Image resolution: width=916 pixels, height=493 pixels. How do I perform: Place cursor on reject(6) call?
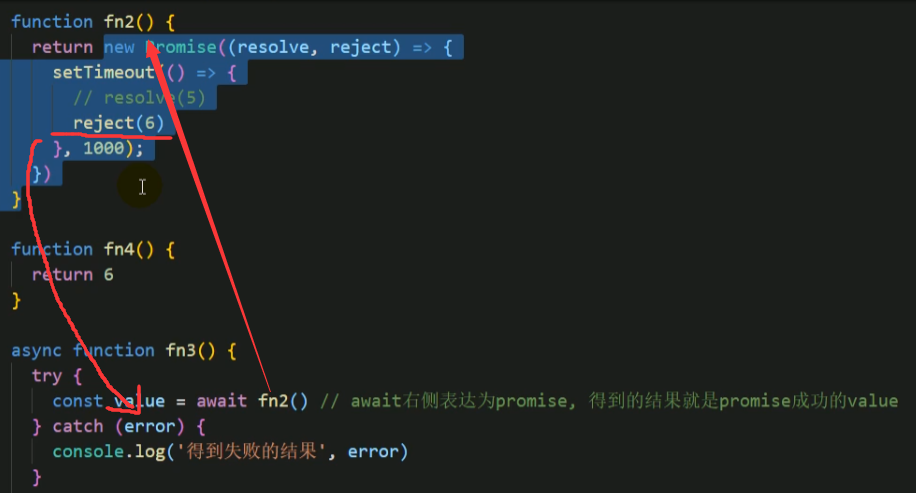[119, 123]
